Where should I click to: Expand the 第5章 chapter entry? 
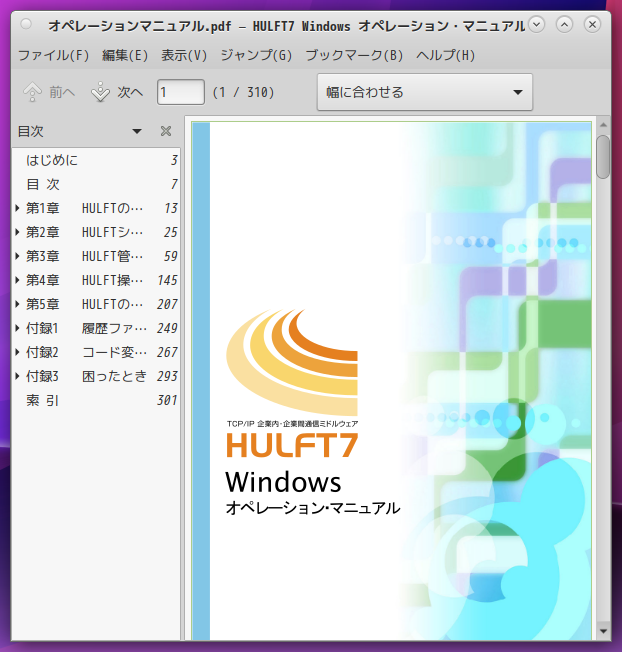point(17,304)
